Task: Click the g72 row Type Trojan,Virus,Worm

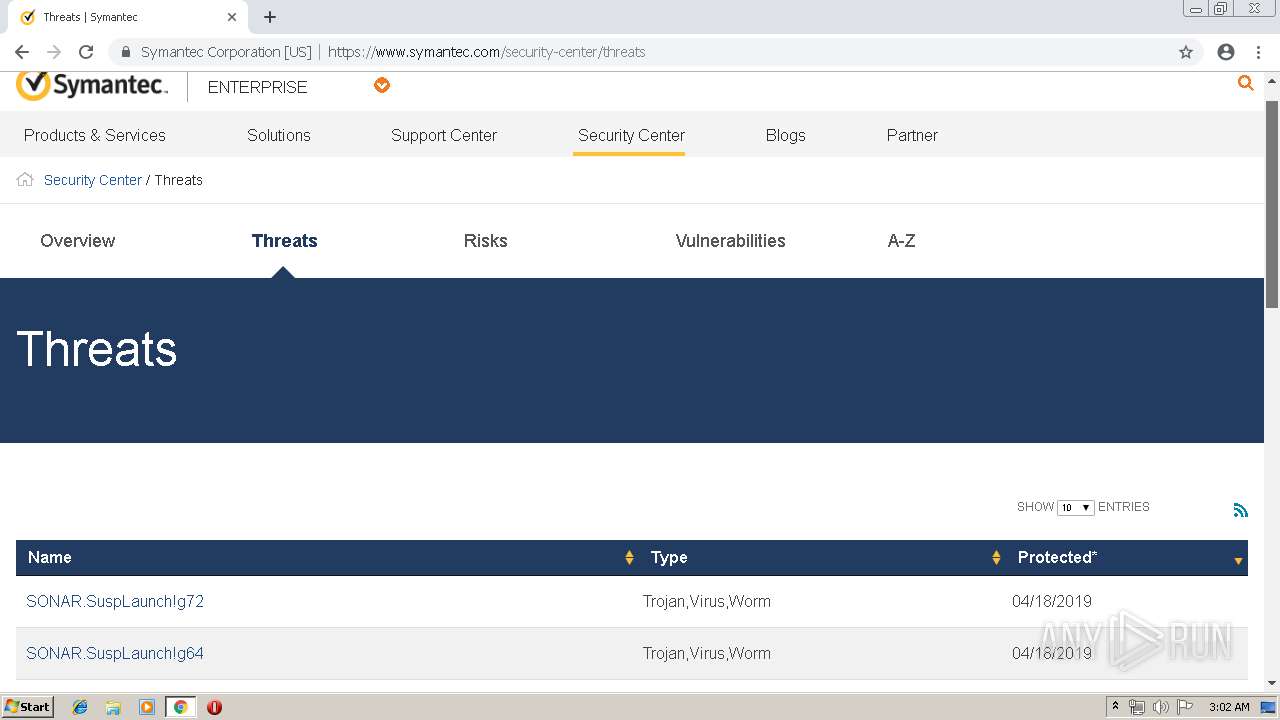Action: point(707,601)
